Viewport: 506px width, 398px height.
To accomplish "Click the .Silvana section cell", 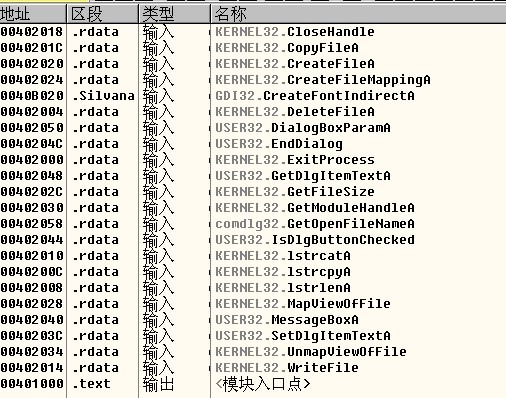I will coord(103,96).
